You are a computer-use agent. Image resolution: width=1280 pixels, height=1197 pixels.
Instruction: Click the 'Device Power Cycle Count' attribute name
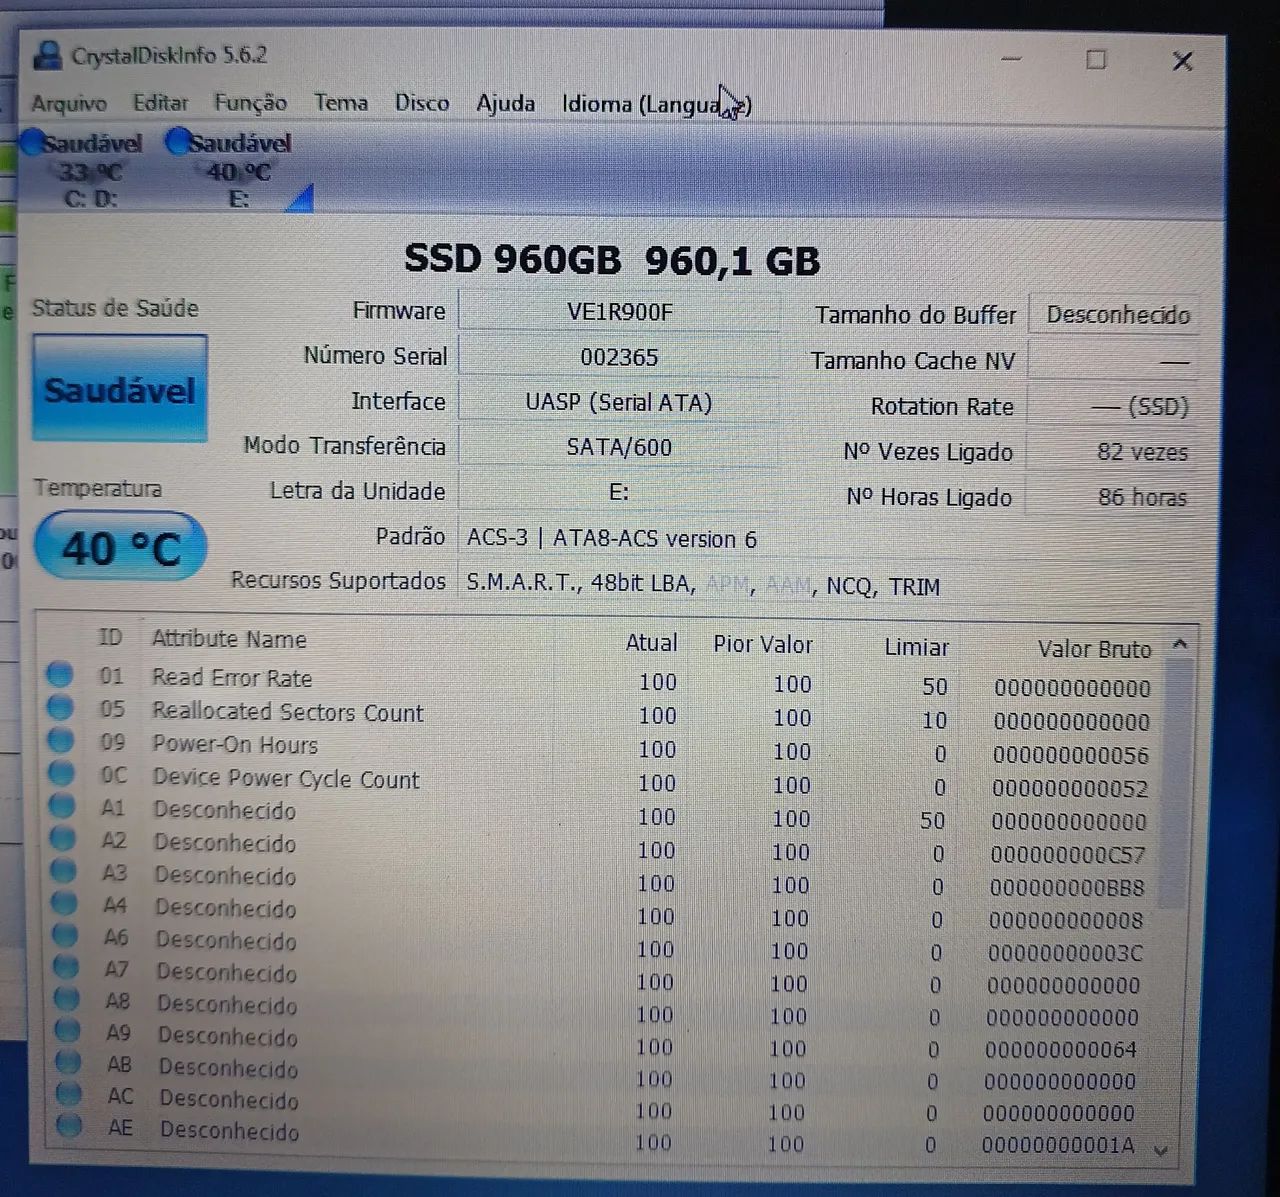tap(286, 779)
